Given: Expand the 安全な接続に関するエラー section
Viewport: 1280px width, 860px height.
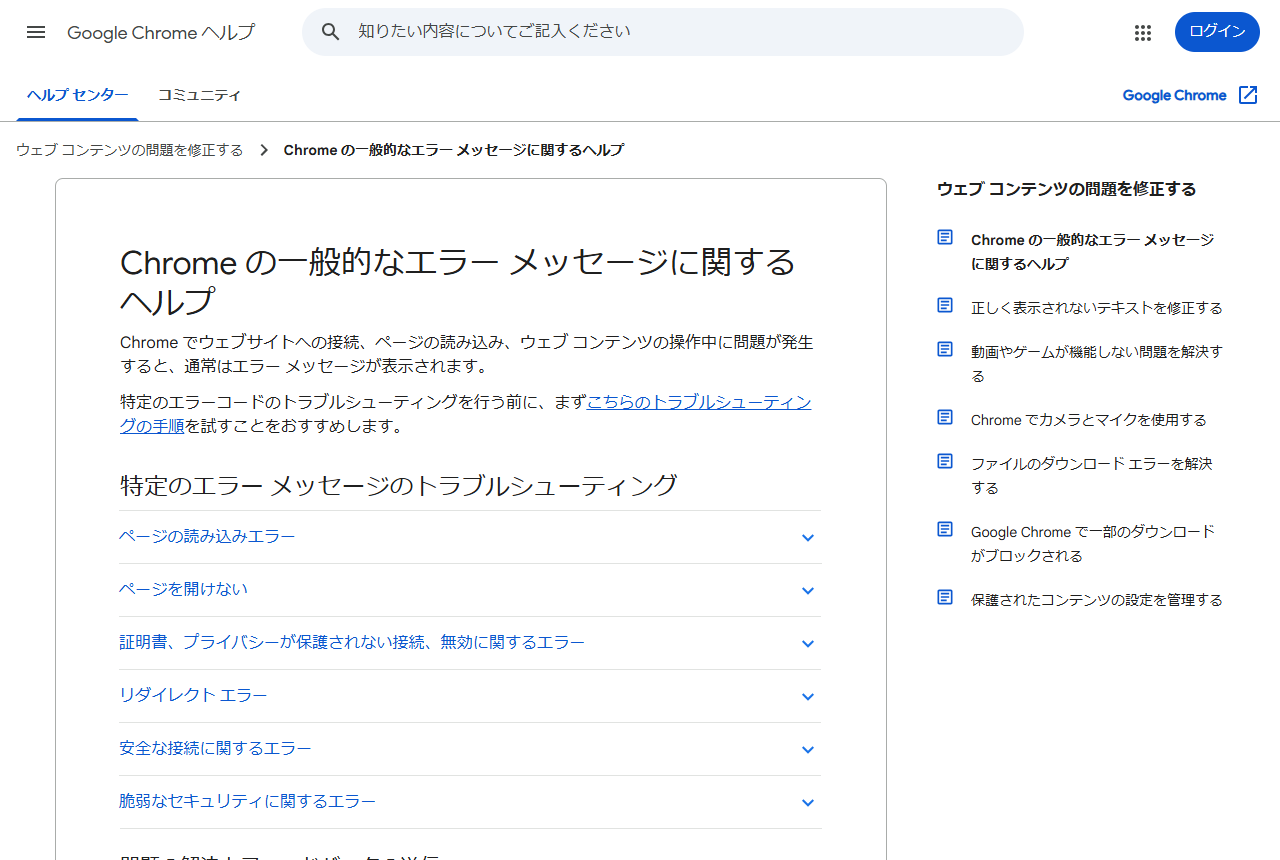Looking at the screenshot, I should click(x=470, y=749).
